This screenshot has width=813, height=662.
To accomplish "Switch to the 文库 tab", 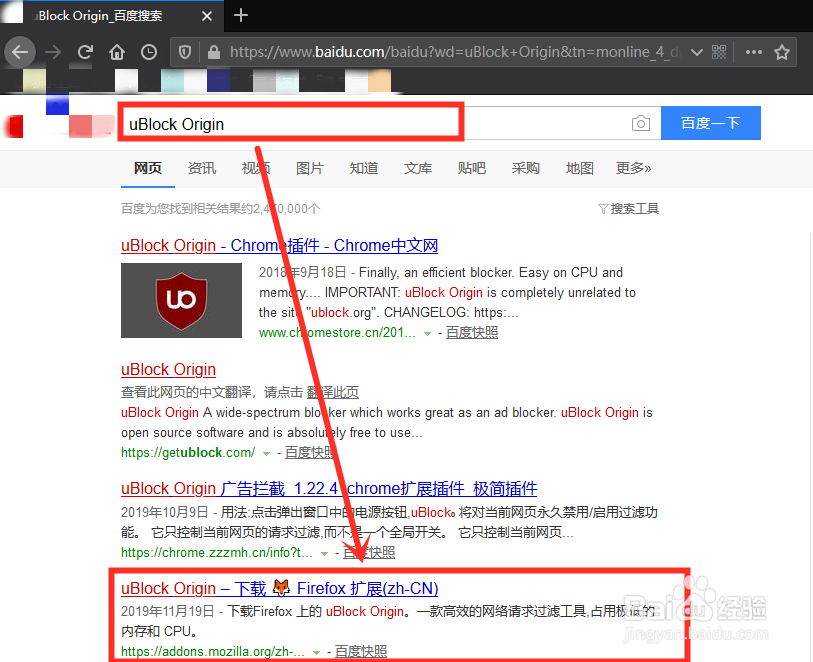I will (417, 168).
